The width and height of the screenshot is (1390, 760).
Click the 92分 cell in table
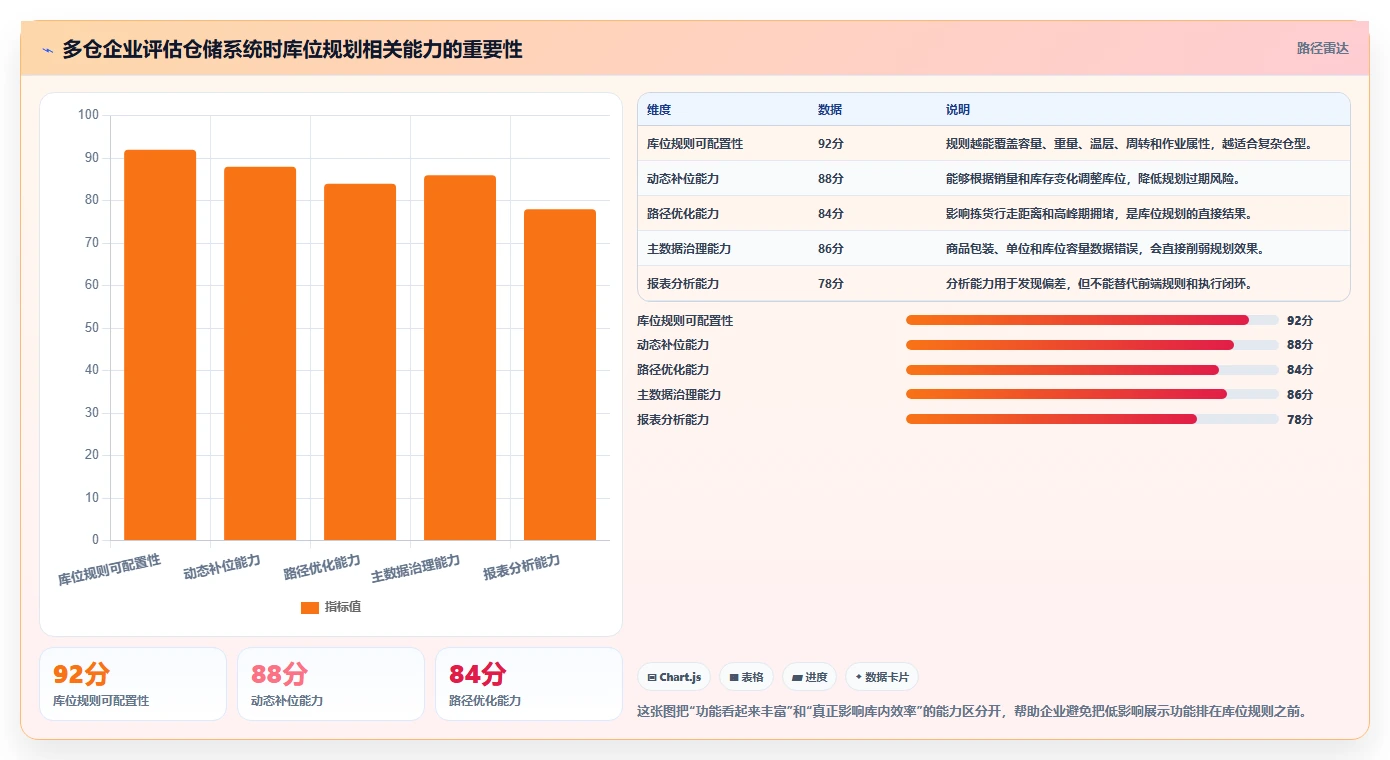click(831, 144)
